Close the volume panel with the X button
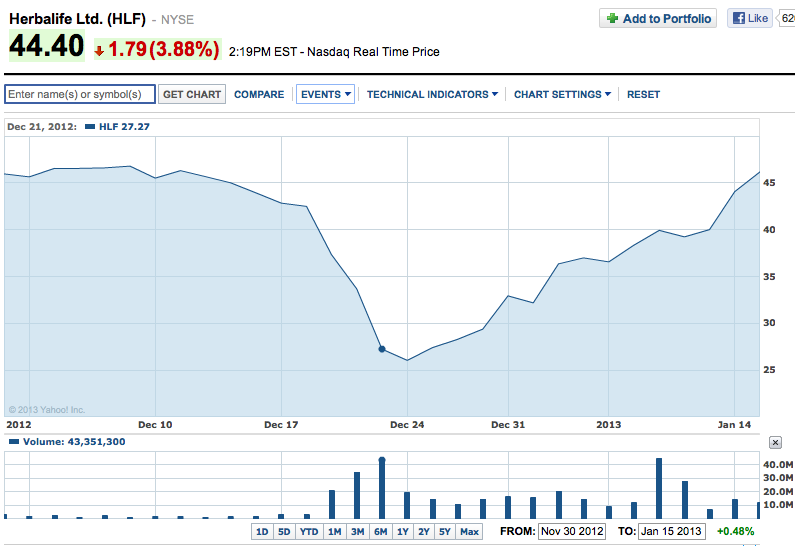Image resolution: width=795 pixels, height=546 pixels. (x=775, y=443)
